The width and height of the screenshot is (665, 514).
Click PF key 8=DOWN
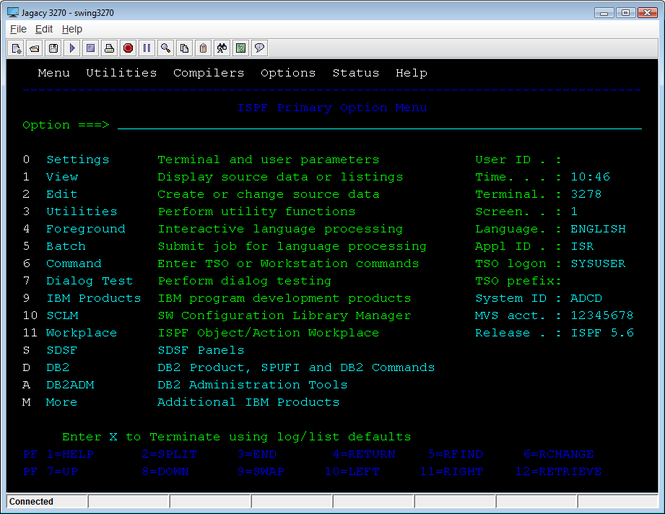tap(165, 472)
